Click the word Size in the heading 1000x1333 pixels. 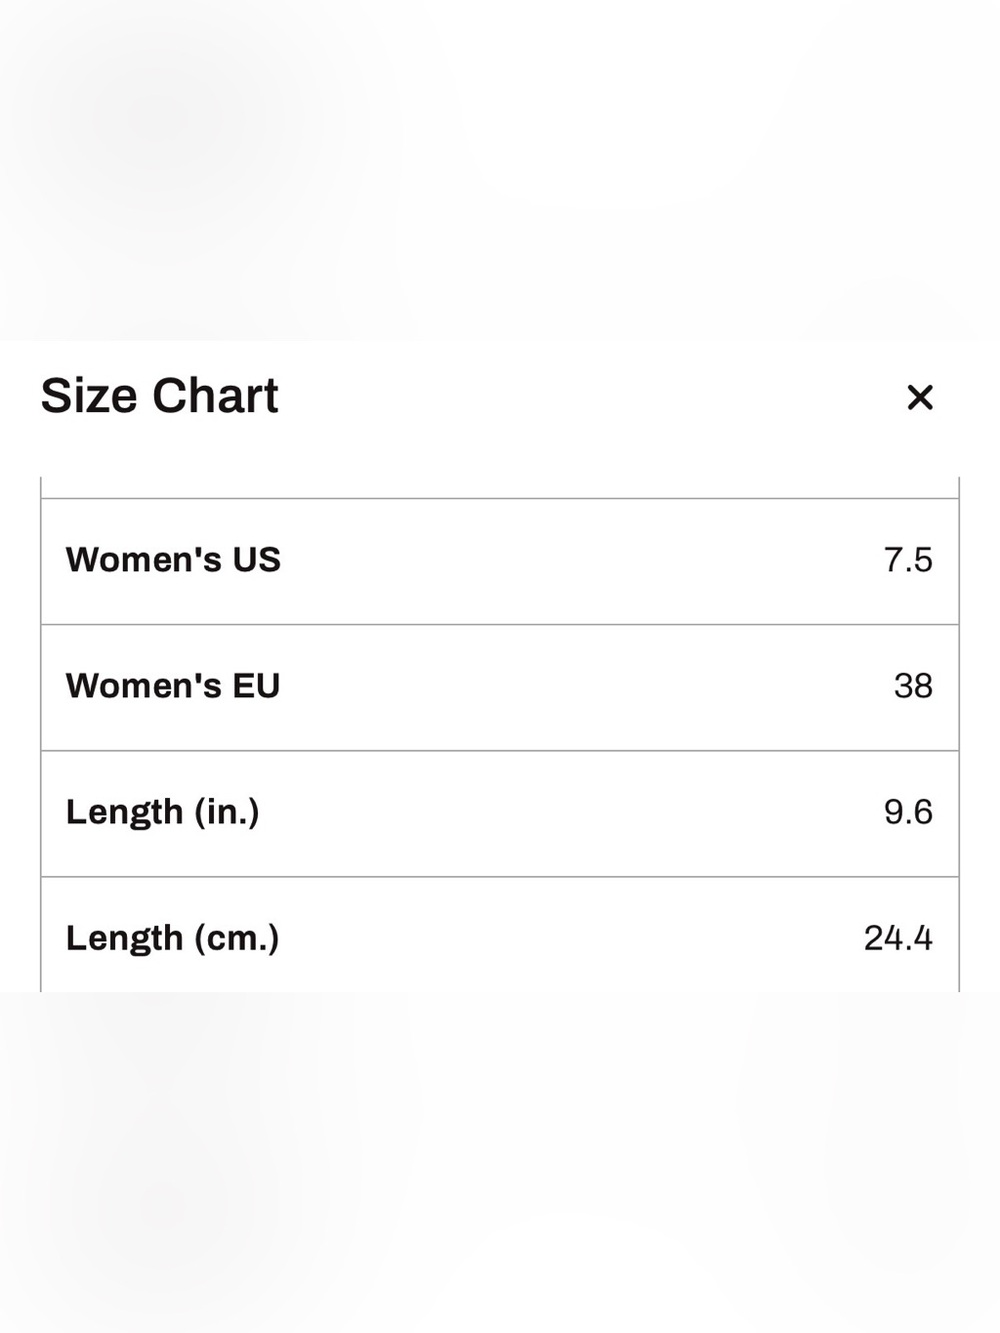89,396
